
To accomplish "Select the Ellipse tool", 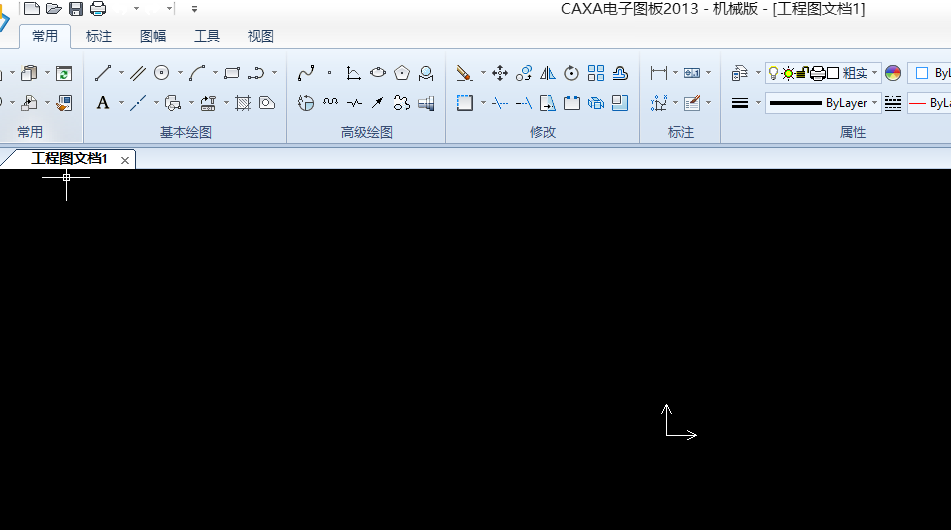I will [x=378, y=73].
